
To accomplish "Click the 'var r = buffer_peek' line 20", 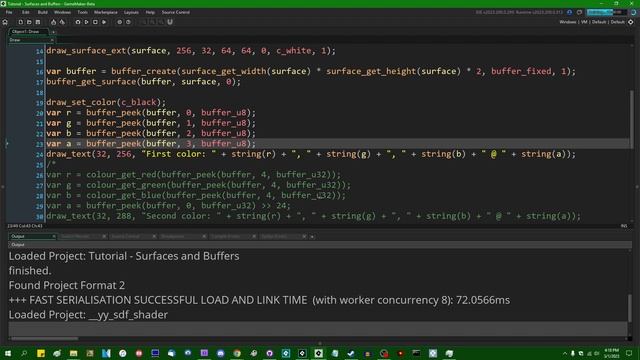I will tap(151, 112).
